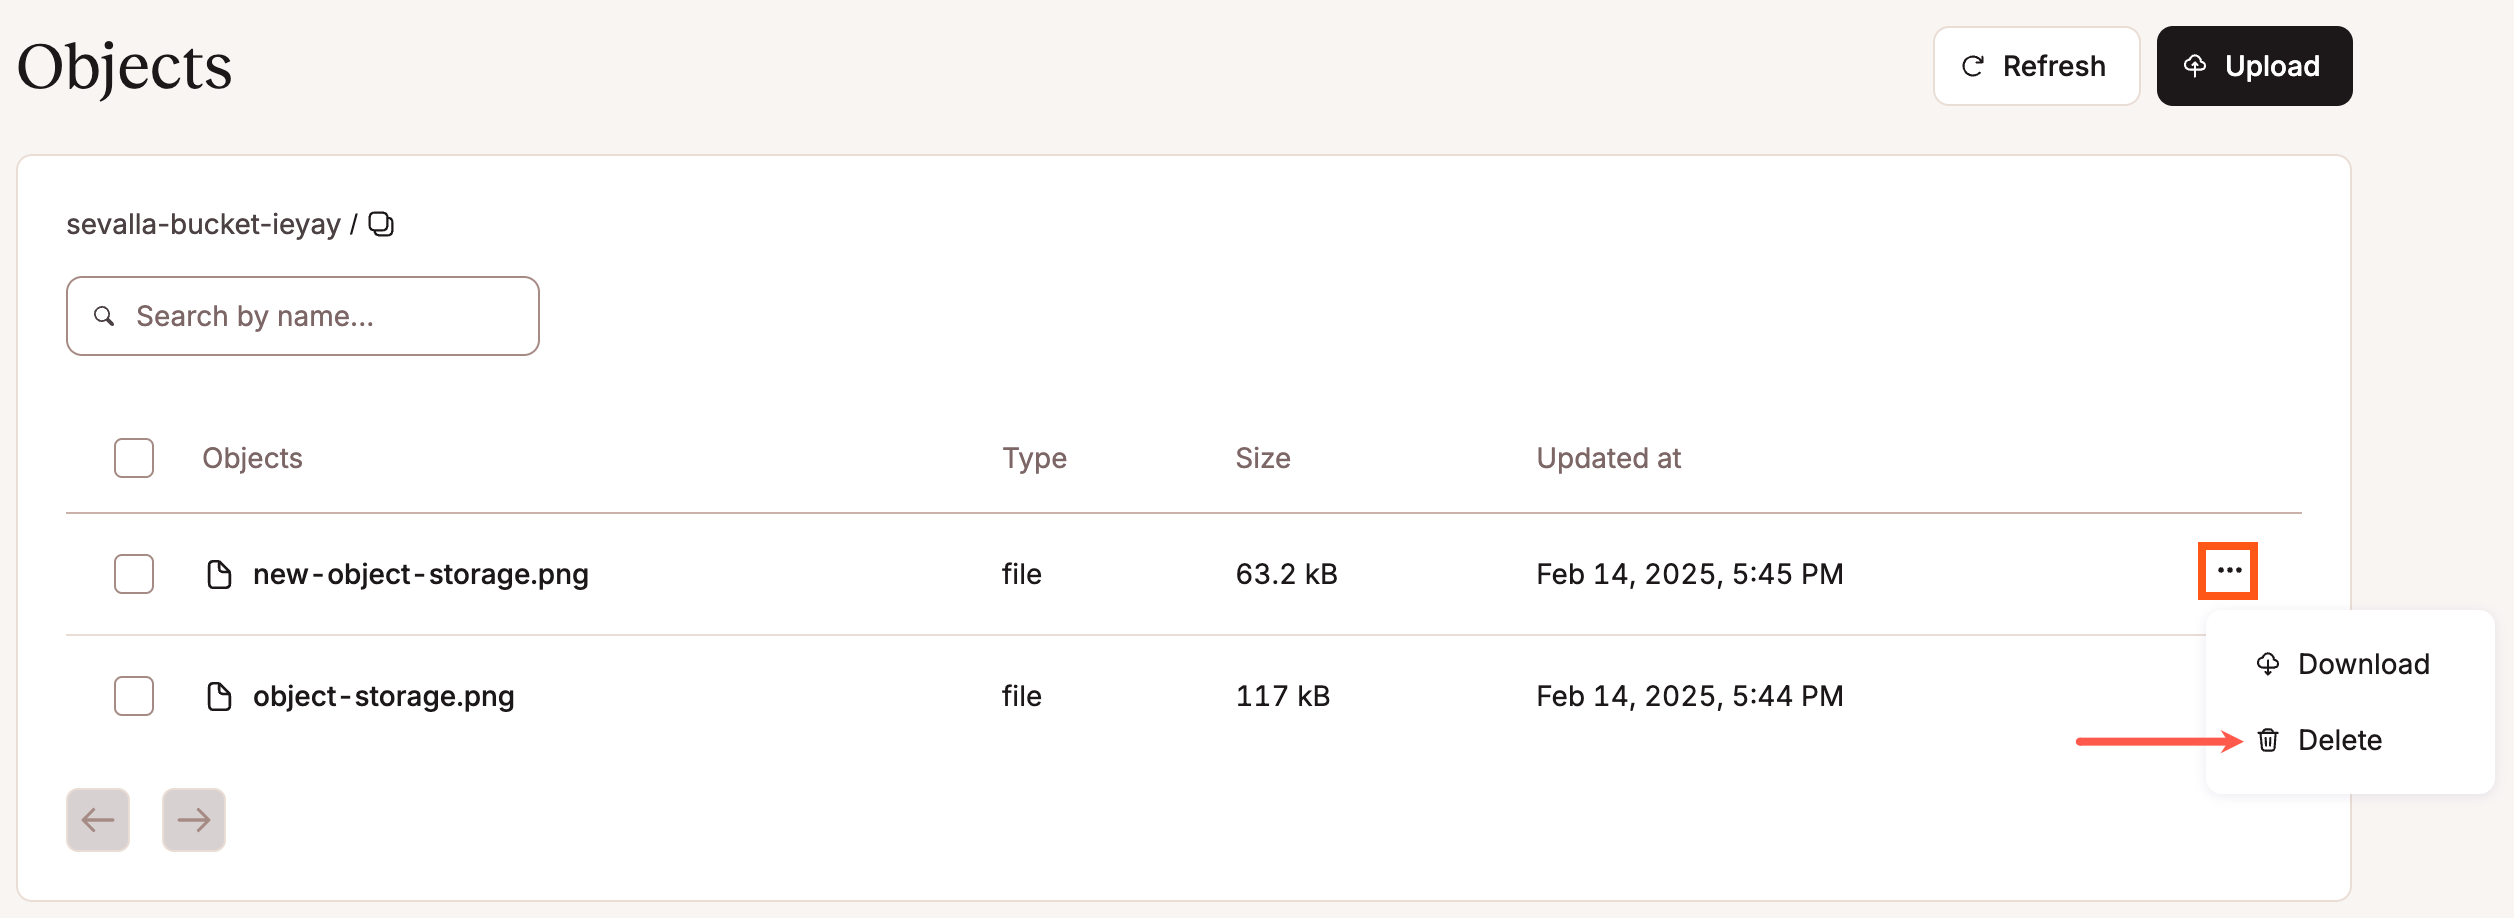Image resolution: width=2514 pixels, height=918 pixels.
Task: Click the Upload button
Action: [x=2253, y=66]
